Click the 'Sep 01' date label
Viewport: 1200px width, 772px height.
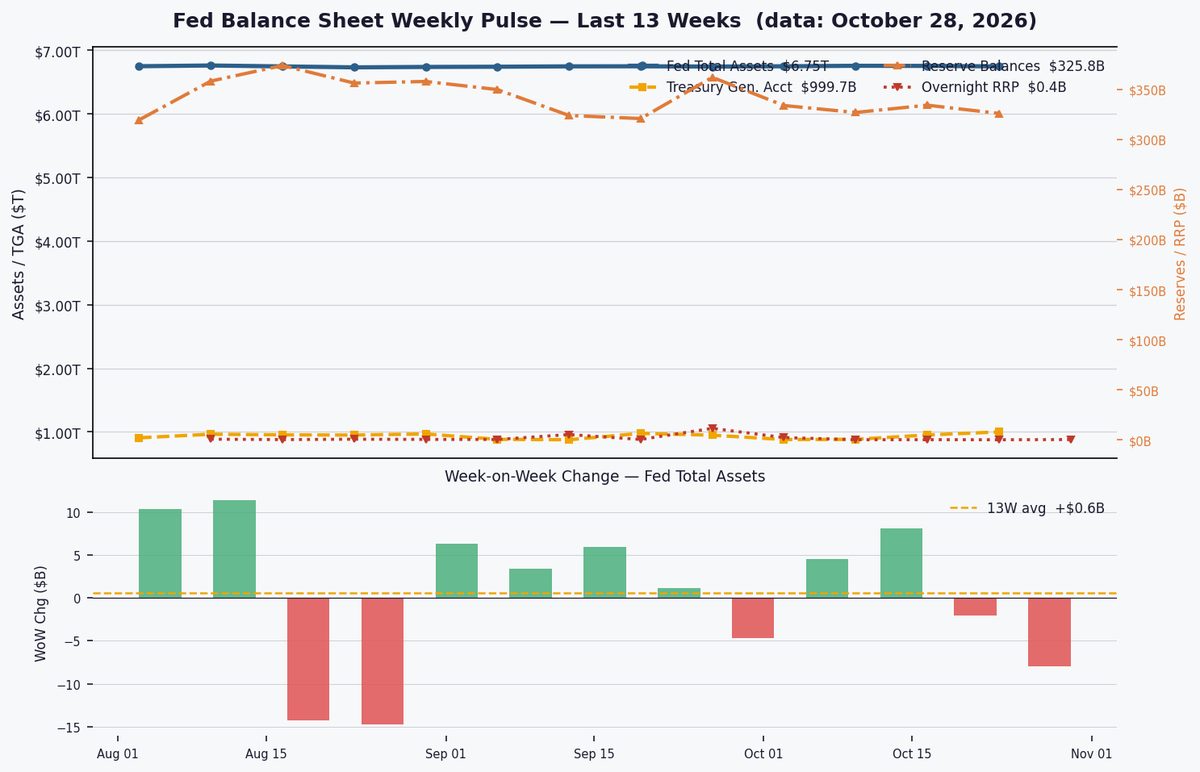pyautogui.click(x=445, y=753)
